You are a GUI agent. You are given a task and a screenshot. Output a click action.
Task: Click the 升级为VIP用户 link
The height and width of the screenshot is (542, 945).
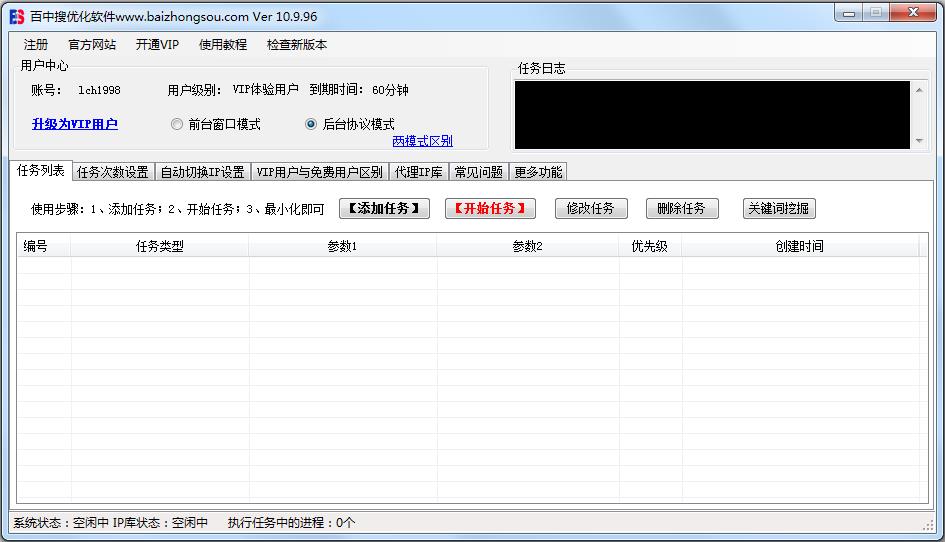coord(75,124)
